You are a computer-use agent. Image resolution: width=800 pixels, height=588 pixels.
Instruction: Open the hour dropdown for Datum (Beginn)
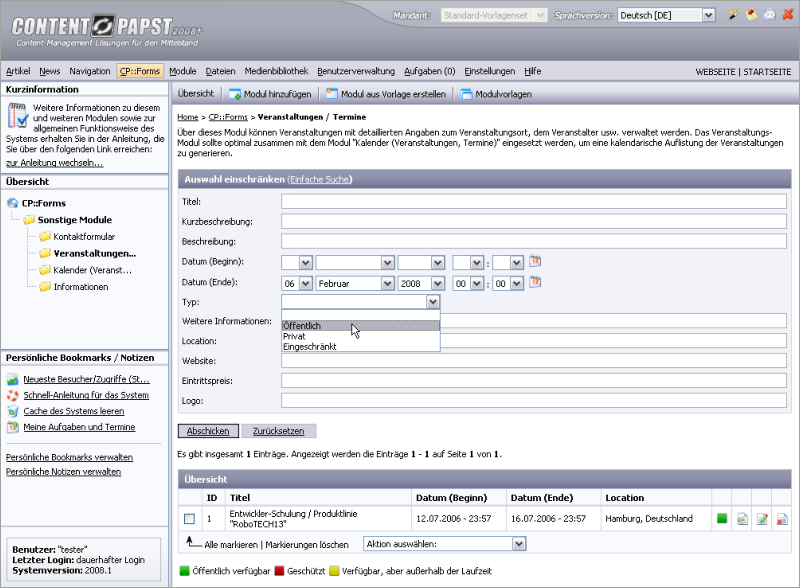(468, 262)
